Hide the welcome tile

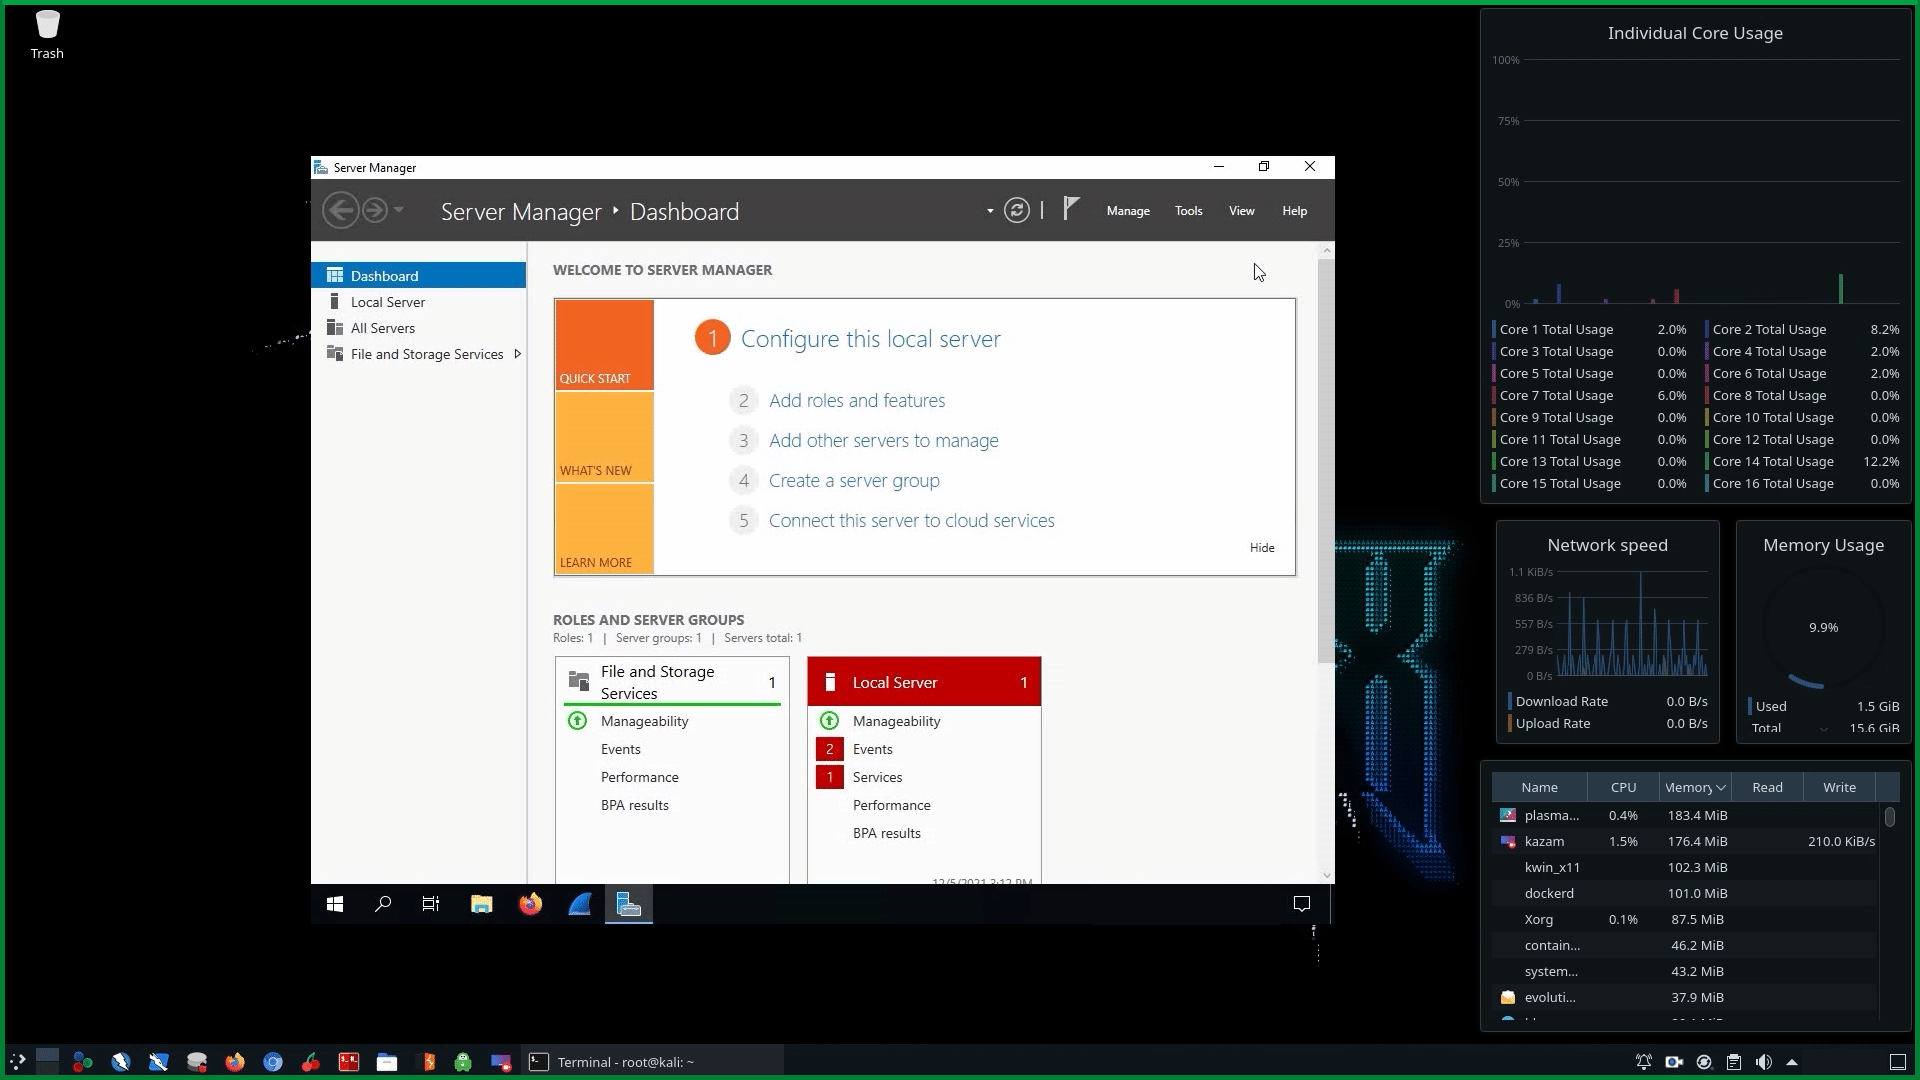(1262, 548)
